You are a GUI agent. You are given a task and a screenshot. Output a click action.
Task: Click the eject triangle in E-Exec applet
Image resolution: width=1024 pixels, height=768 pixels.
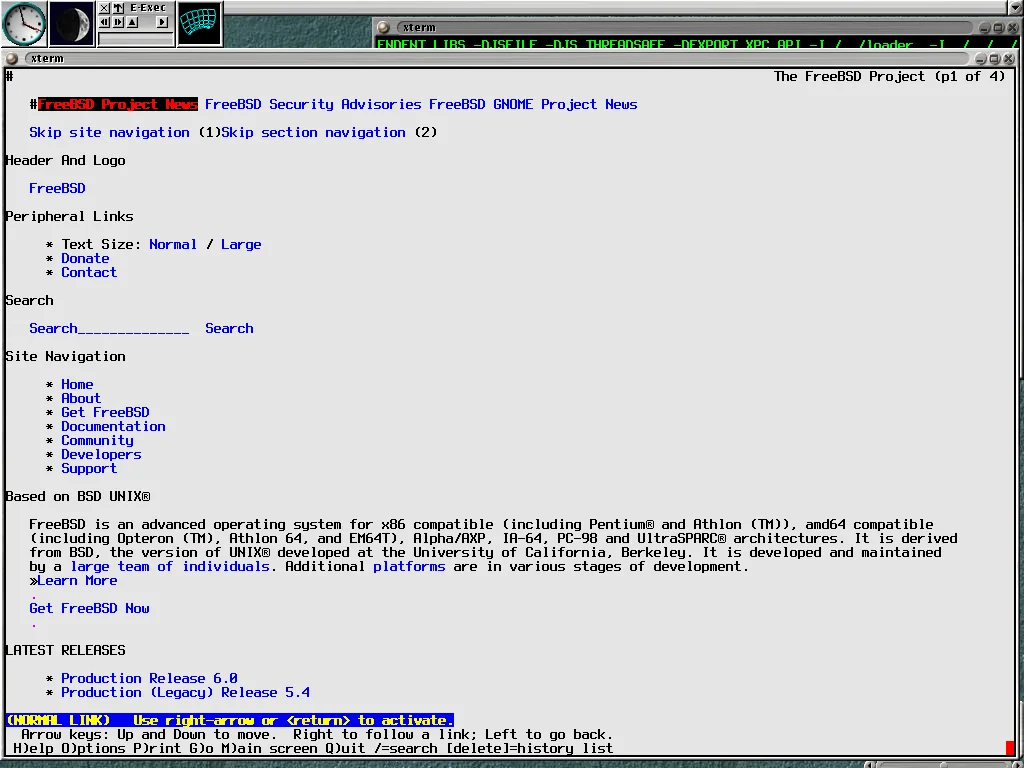132,22
